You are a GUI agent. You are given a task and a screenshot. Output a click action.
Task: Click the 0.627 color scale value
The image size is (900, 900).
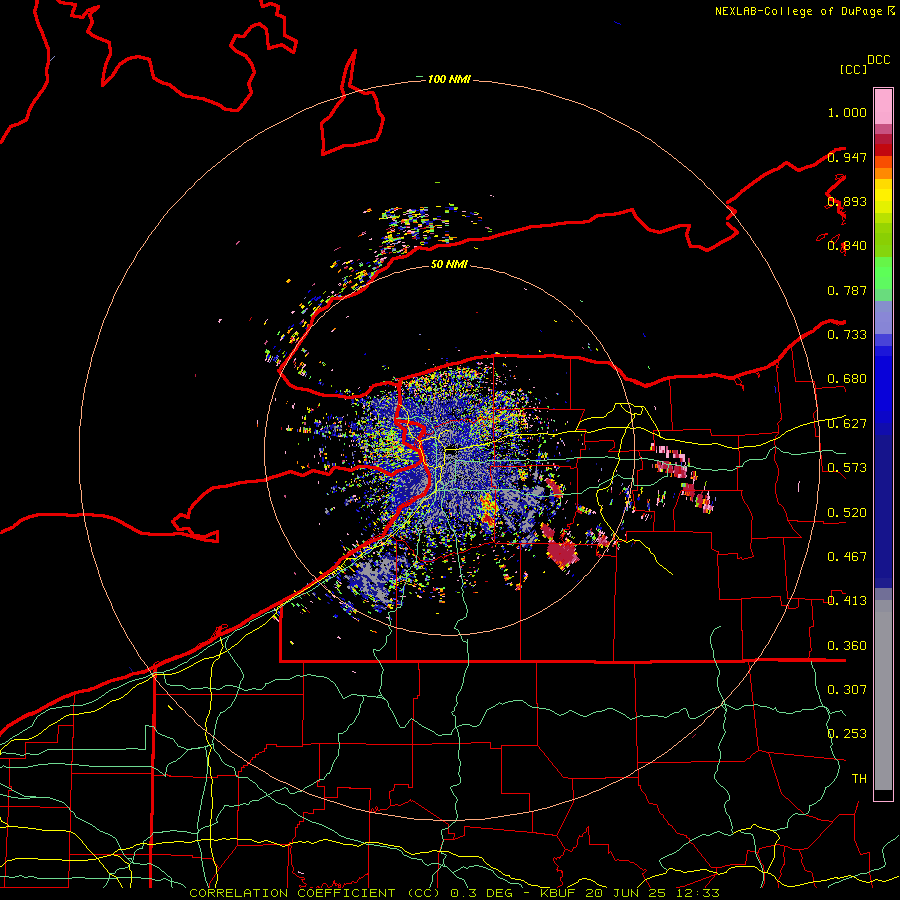[x=847, y=424]
